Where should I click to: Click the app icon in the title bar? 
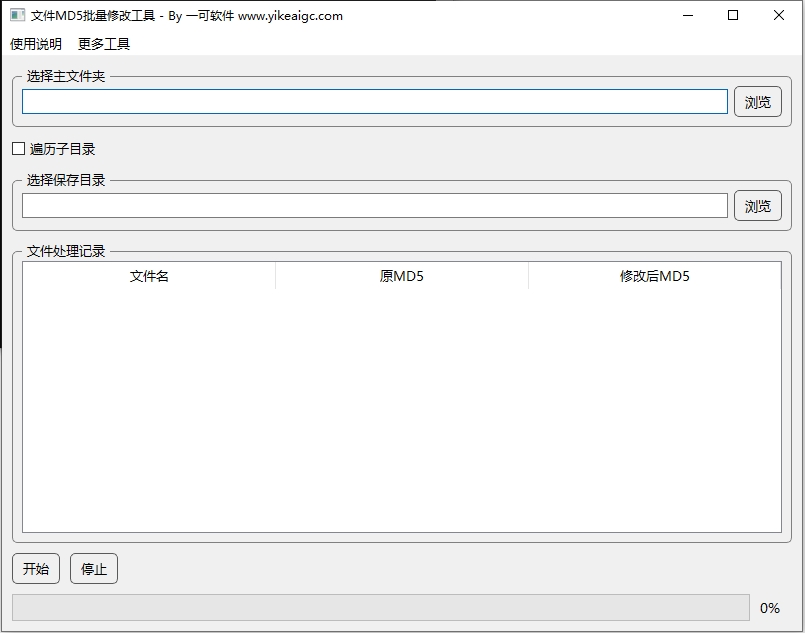17,16
